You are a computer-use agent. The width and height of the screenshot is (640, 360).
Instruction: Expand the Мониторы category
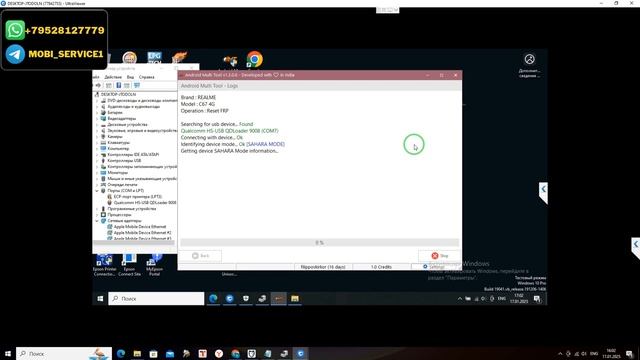tap(97, 172)
